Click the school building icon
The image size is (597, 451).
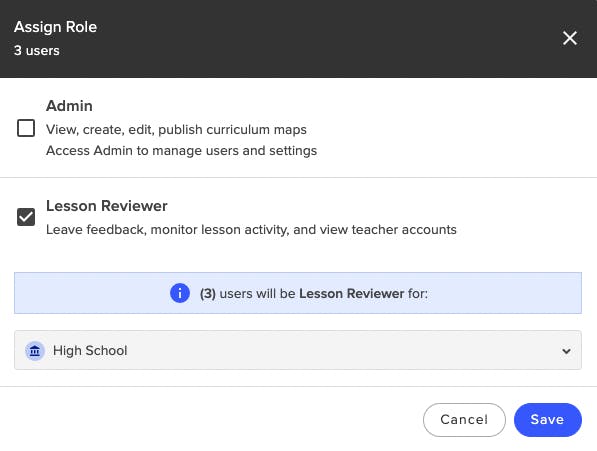[x=35, y=351]
